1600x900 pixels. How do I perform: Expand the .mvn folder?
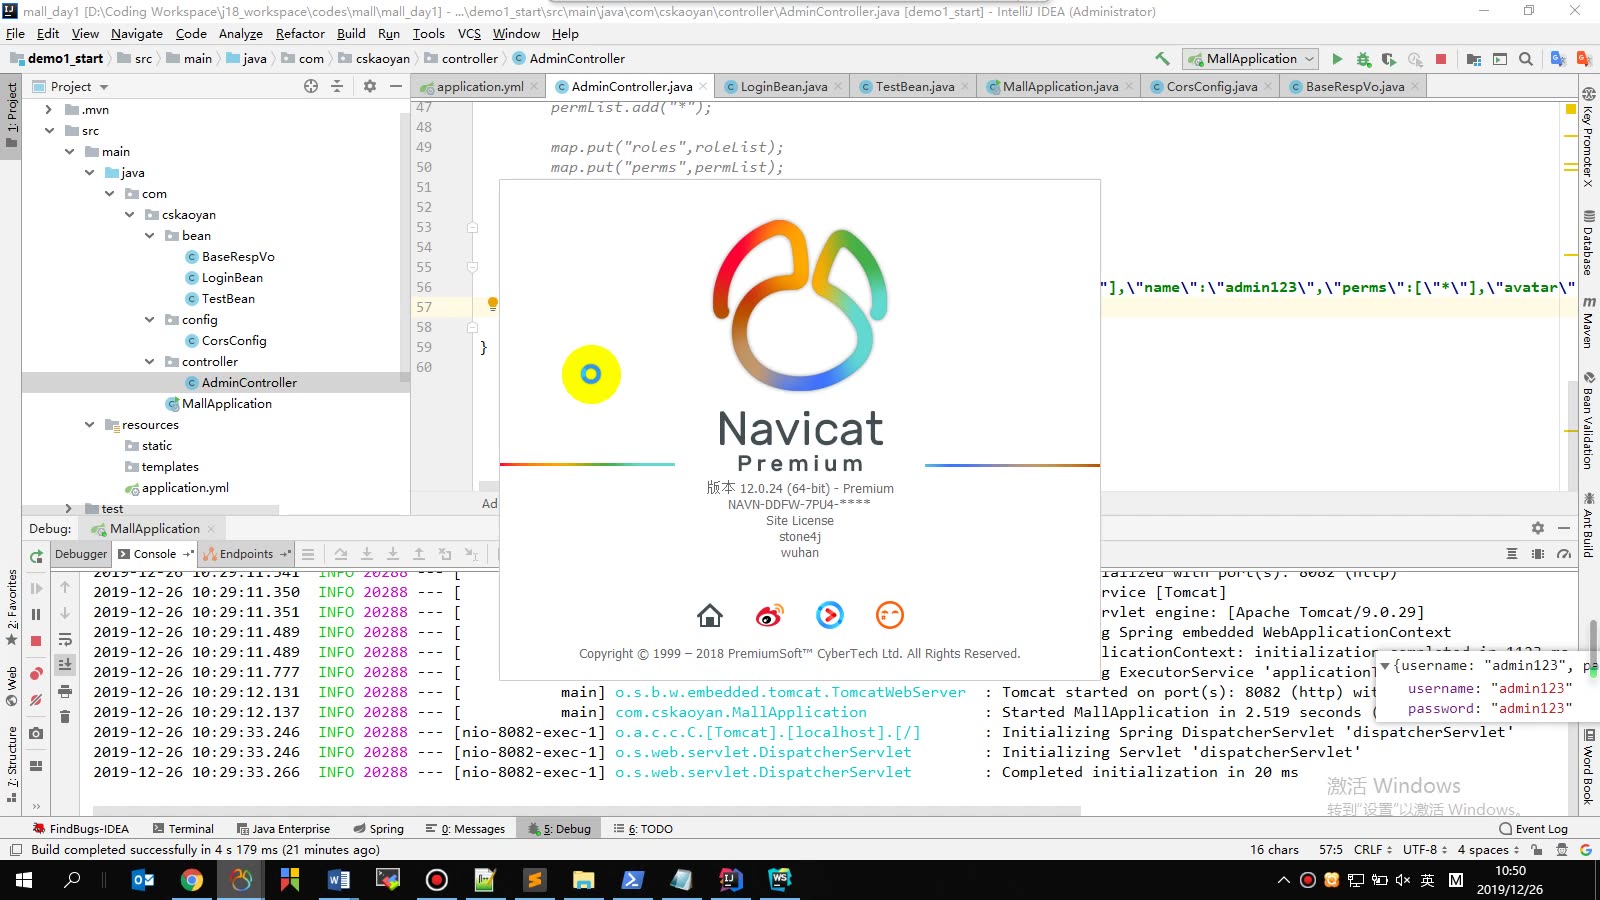(x=49, y=110)
